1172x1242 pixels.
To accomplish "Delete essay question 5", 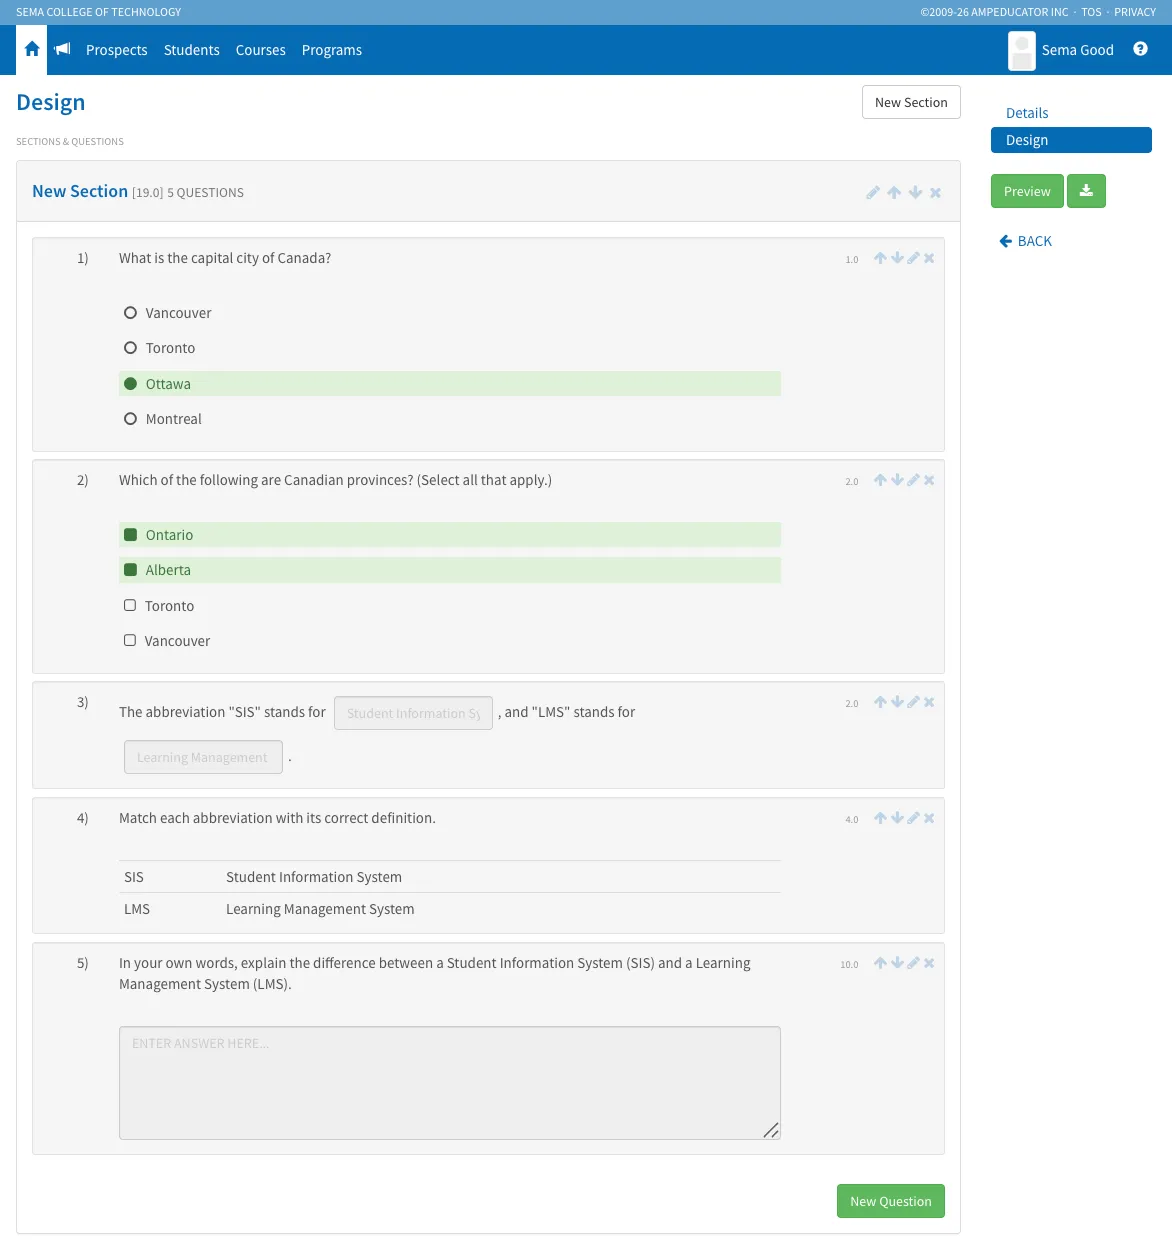I will (x=929, y=963).
